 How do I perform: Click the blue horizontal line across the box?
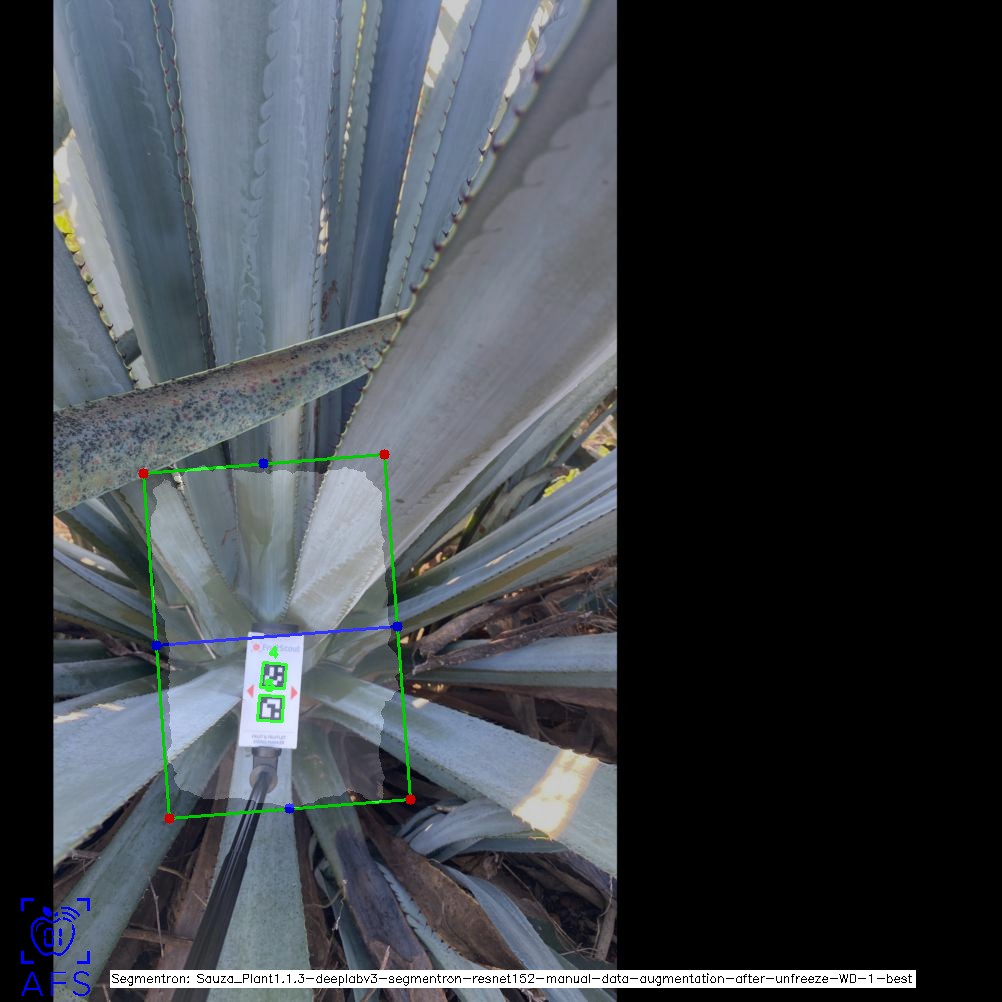pos(330,632)
